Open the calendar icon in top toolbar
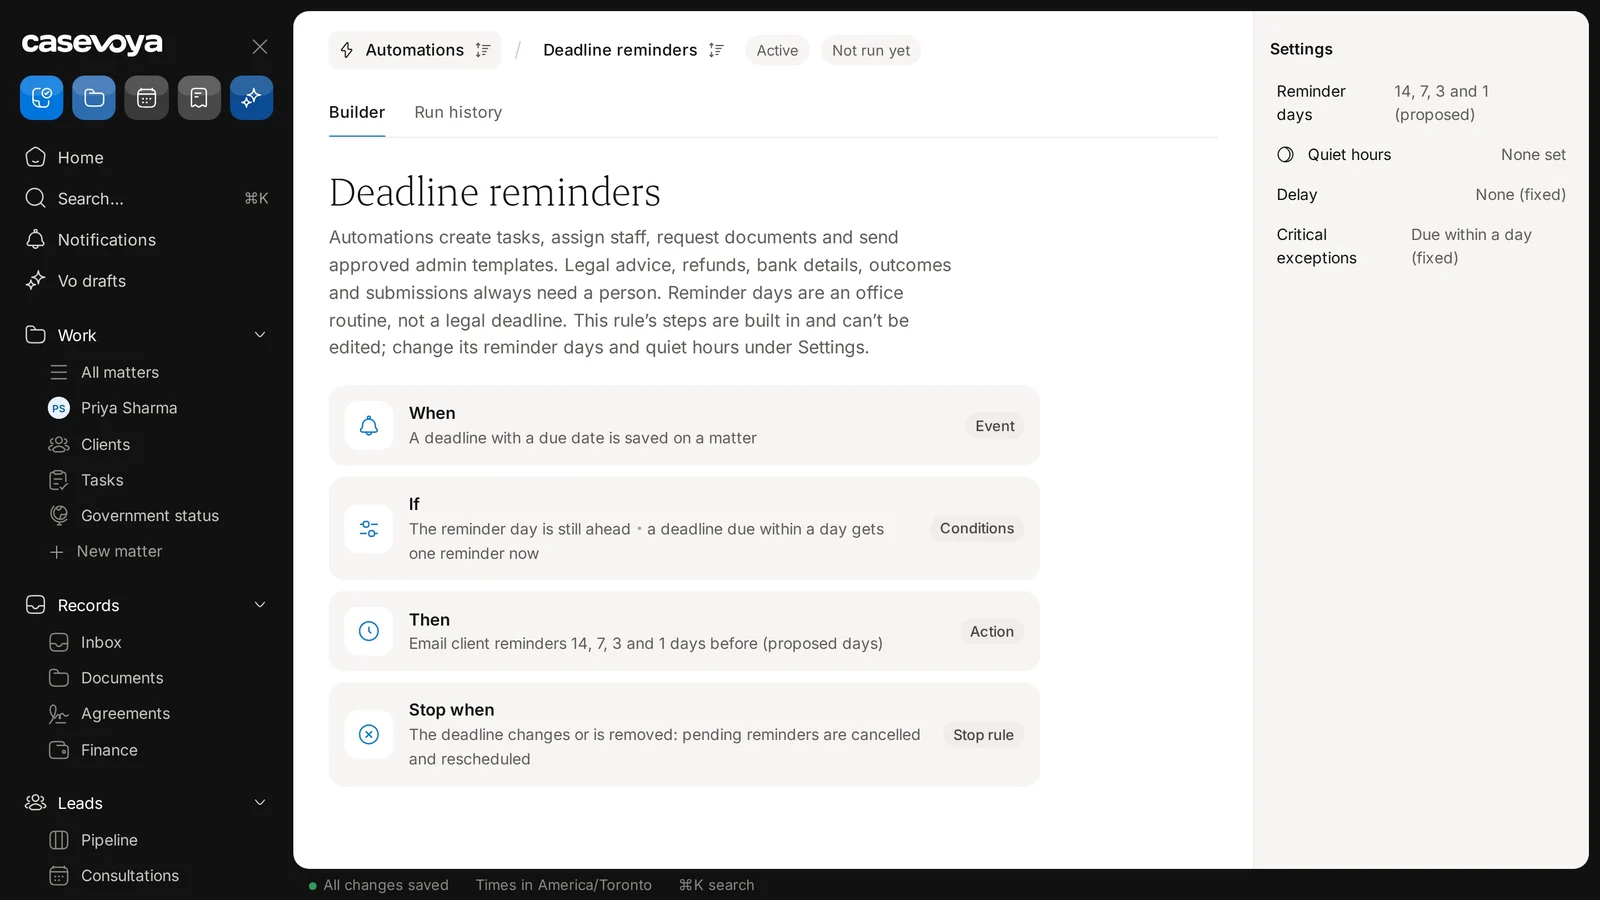This screenshot has height=900, width=1600. click(x=146, y=98)
